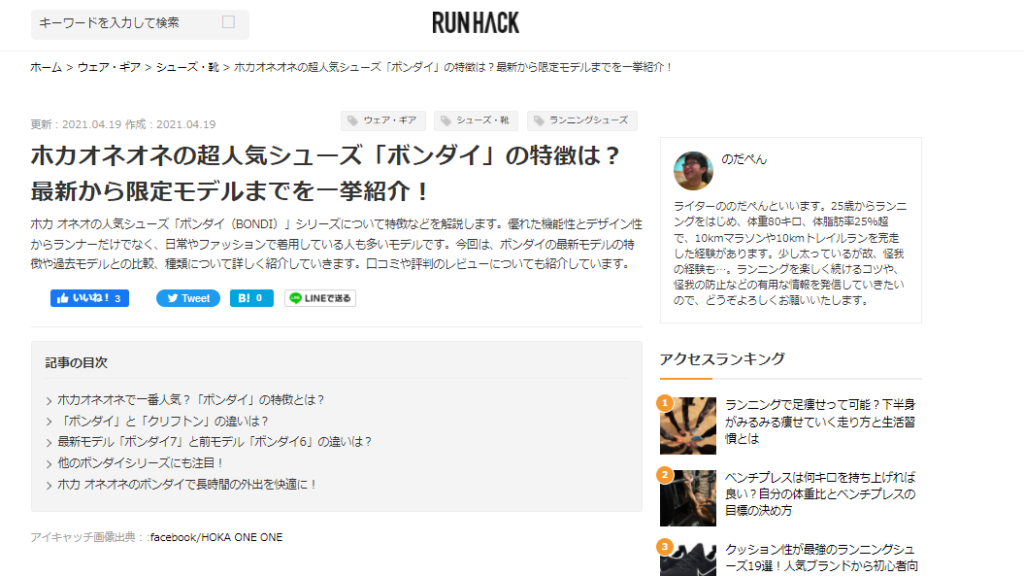
Task: Open ranking article ベンチプレスは何キロ
Action: [x=820, y=494]
